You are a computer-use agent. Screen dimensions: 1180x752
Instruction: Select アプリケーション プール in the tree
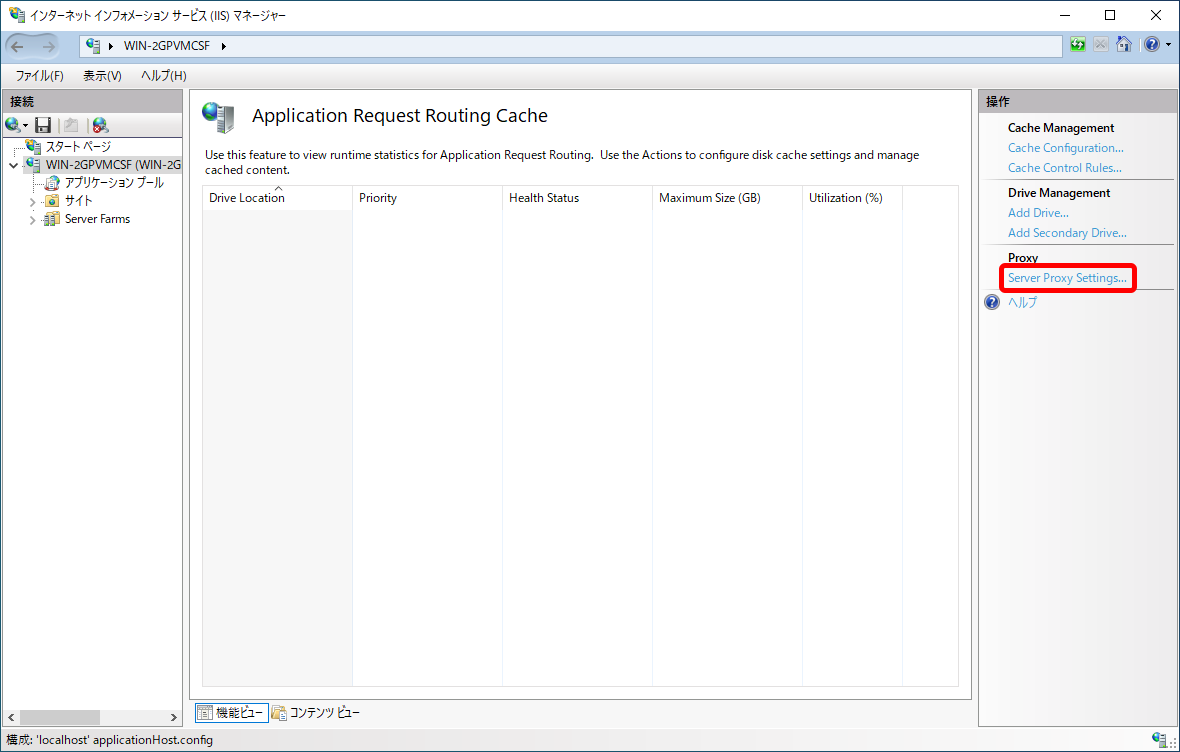(x=113, y=183)
